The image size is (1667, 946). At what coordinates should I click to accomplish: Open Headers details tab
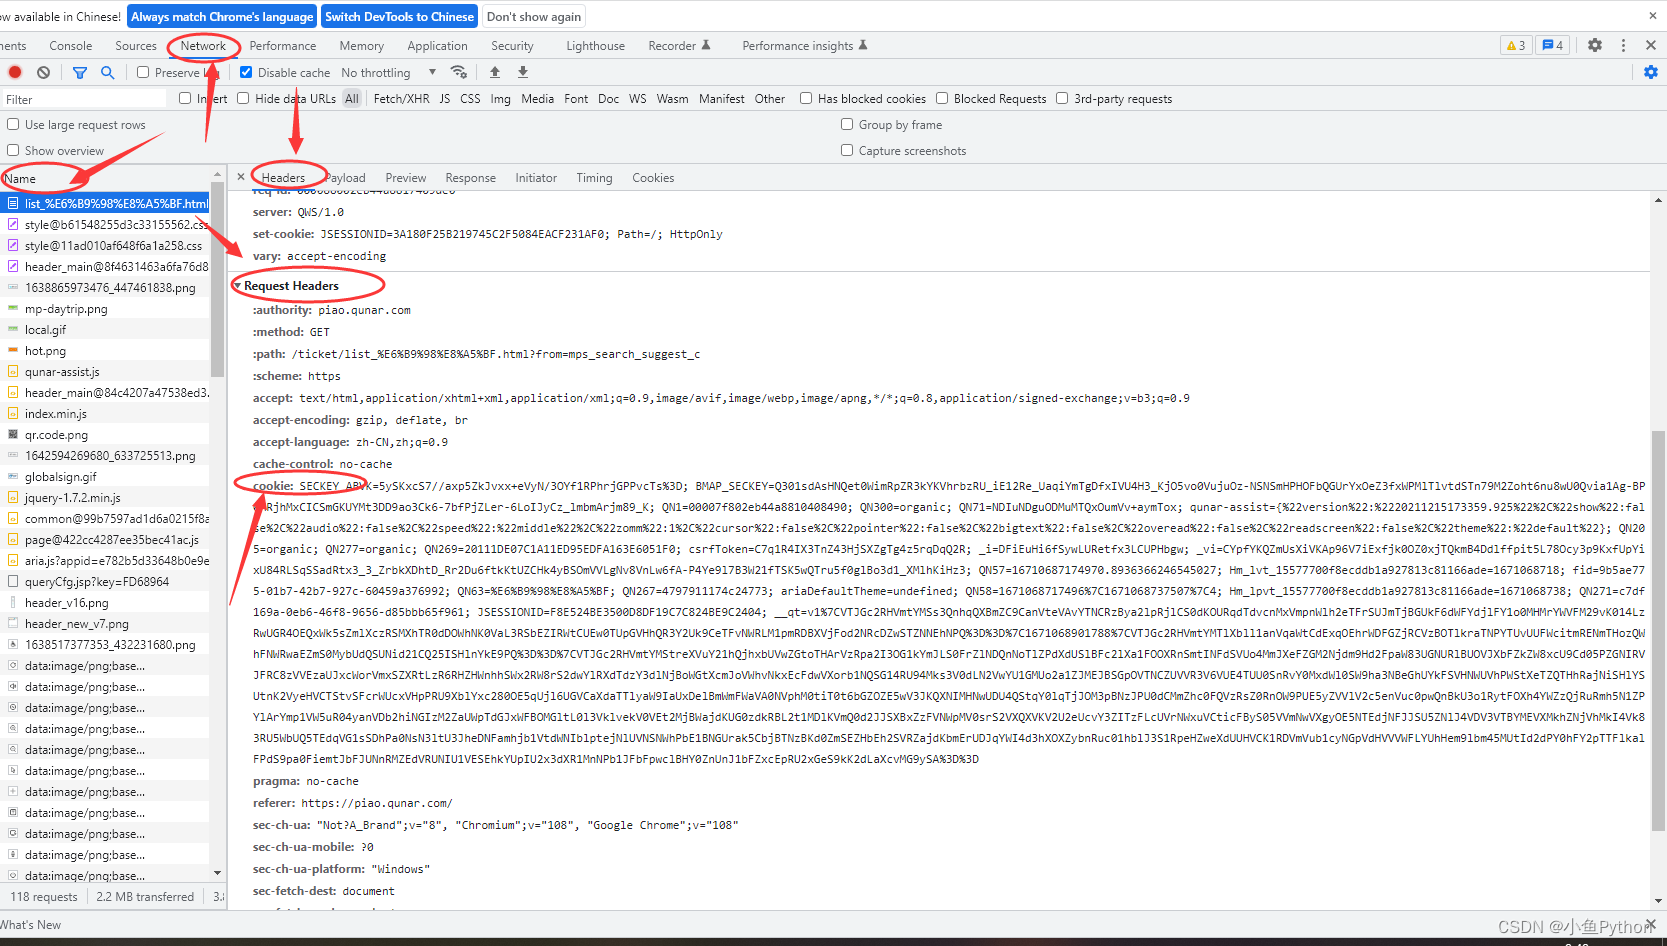point(283,177)
